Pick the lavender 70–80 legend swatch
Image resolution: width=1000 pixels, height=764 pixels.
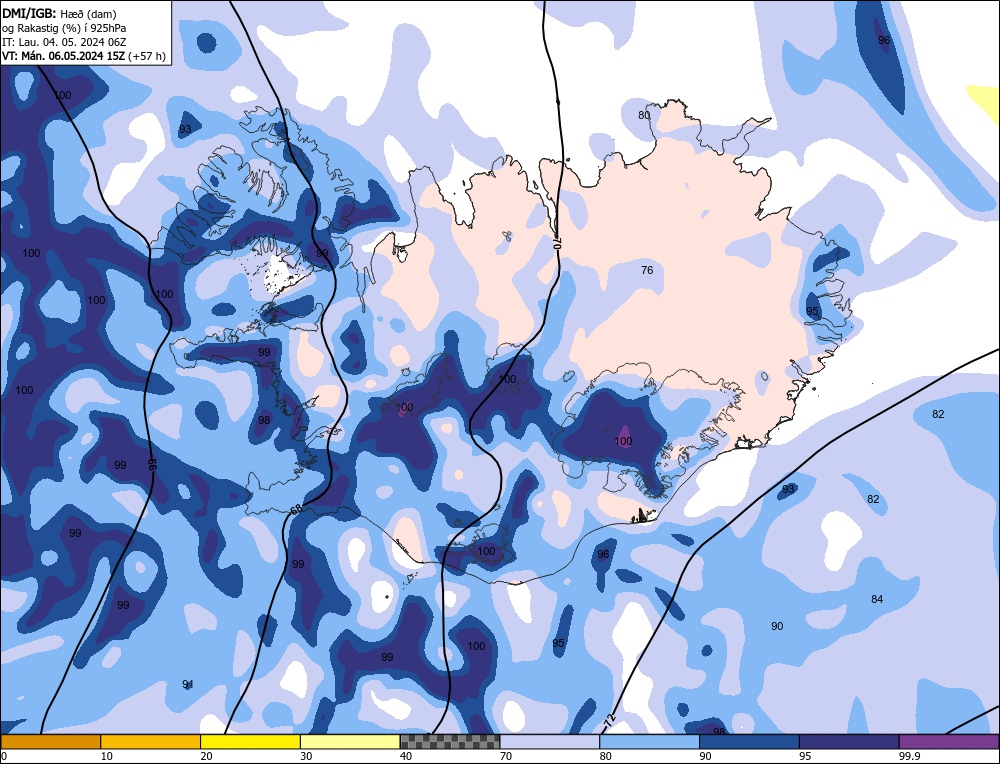[550, 742]
